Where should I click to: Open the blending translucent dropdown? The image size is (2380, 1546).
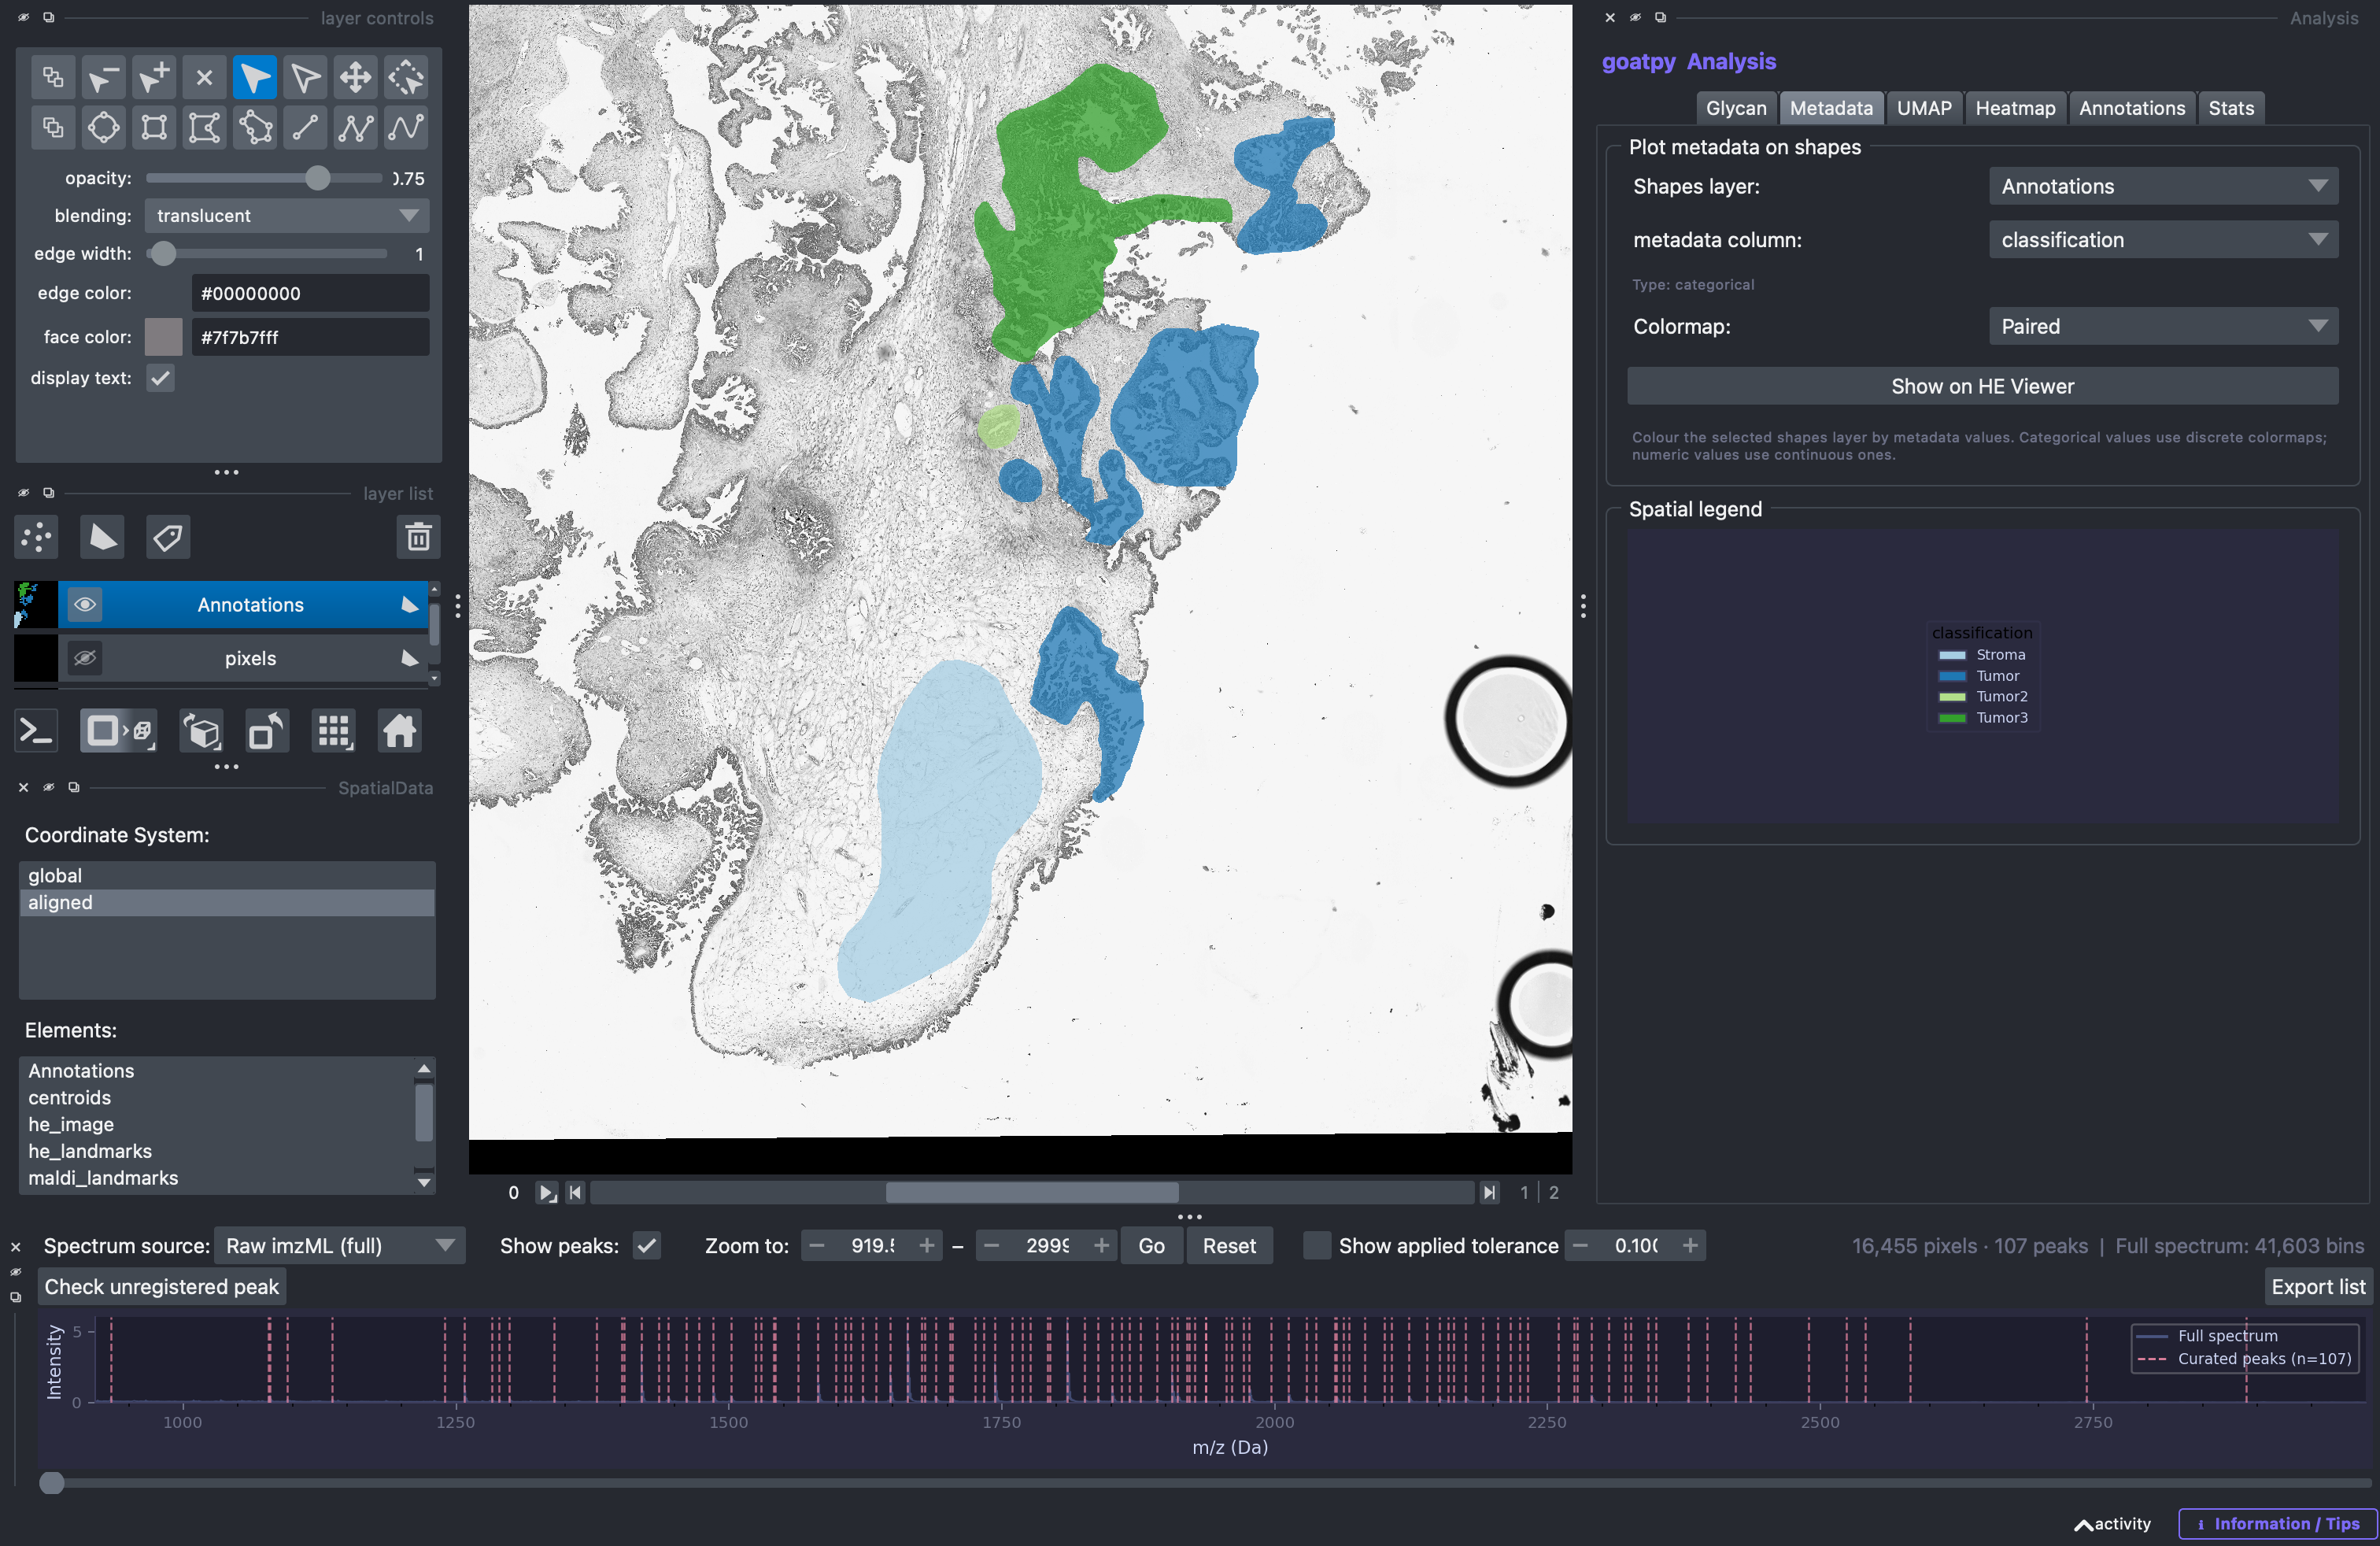(287, 216)
